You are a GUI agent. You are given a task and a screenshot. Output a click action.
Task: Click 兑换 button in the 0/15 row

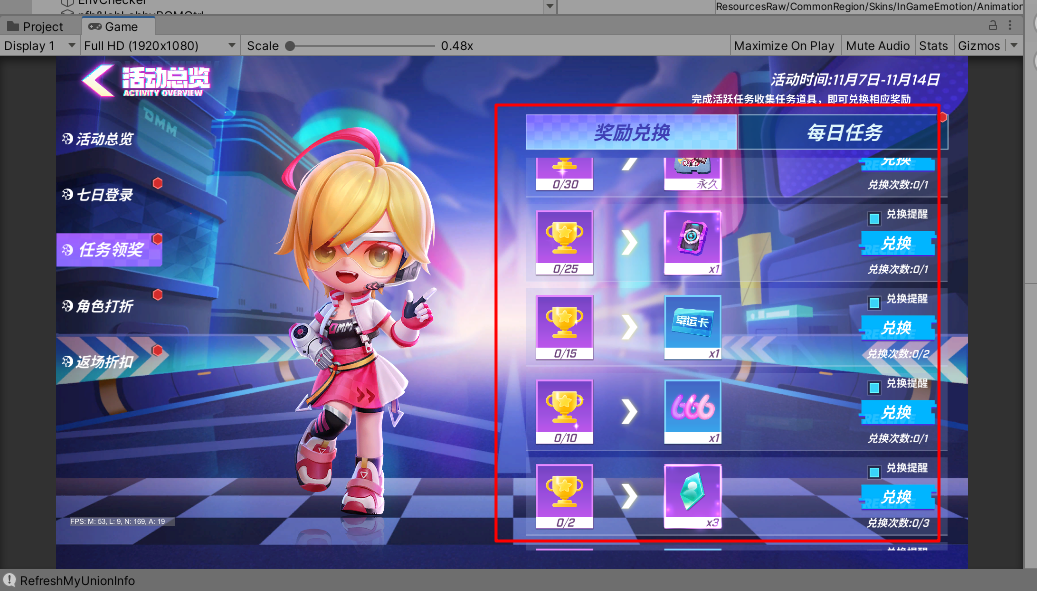pyautogui.click(x=897, y=327)
